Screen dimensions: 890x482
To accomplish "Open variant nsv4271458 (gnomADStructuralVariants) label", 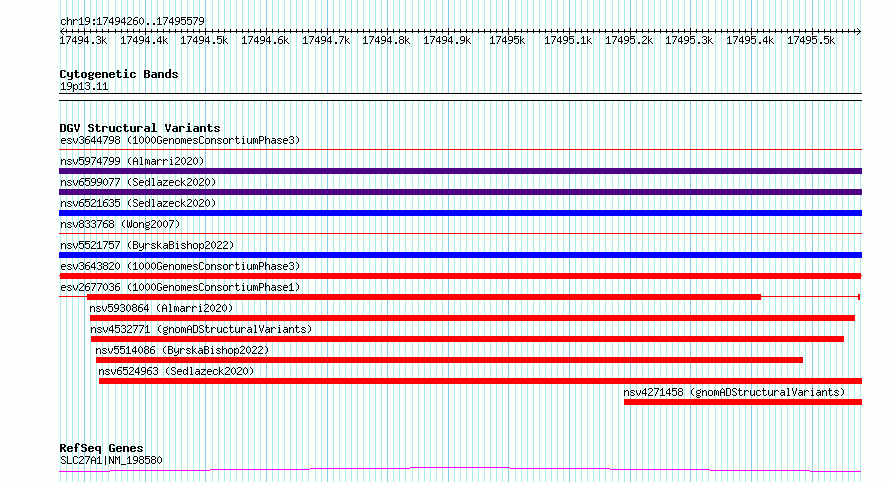I will [734, 392].
